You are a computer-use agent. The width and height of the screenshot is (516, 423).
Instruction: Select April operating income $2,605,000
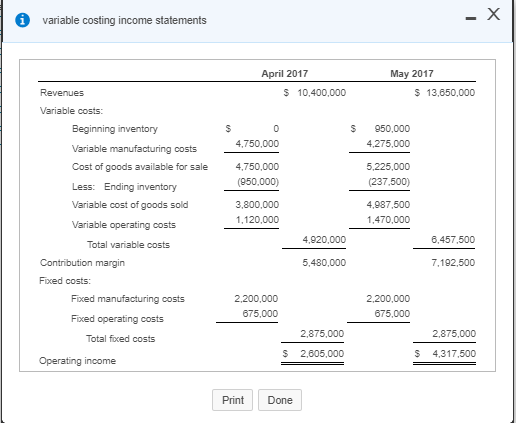(x=313, y=354)
